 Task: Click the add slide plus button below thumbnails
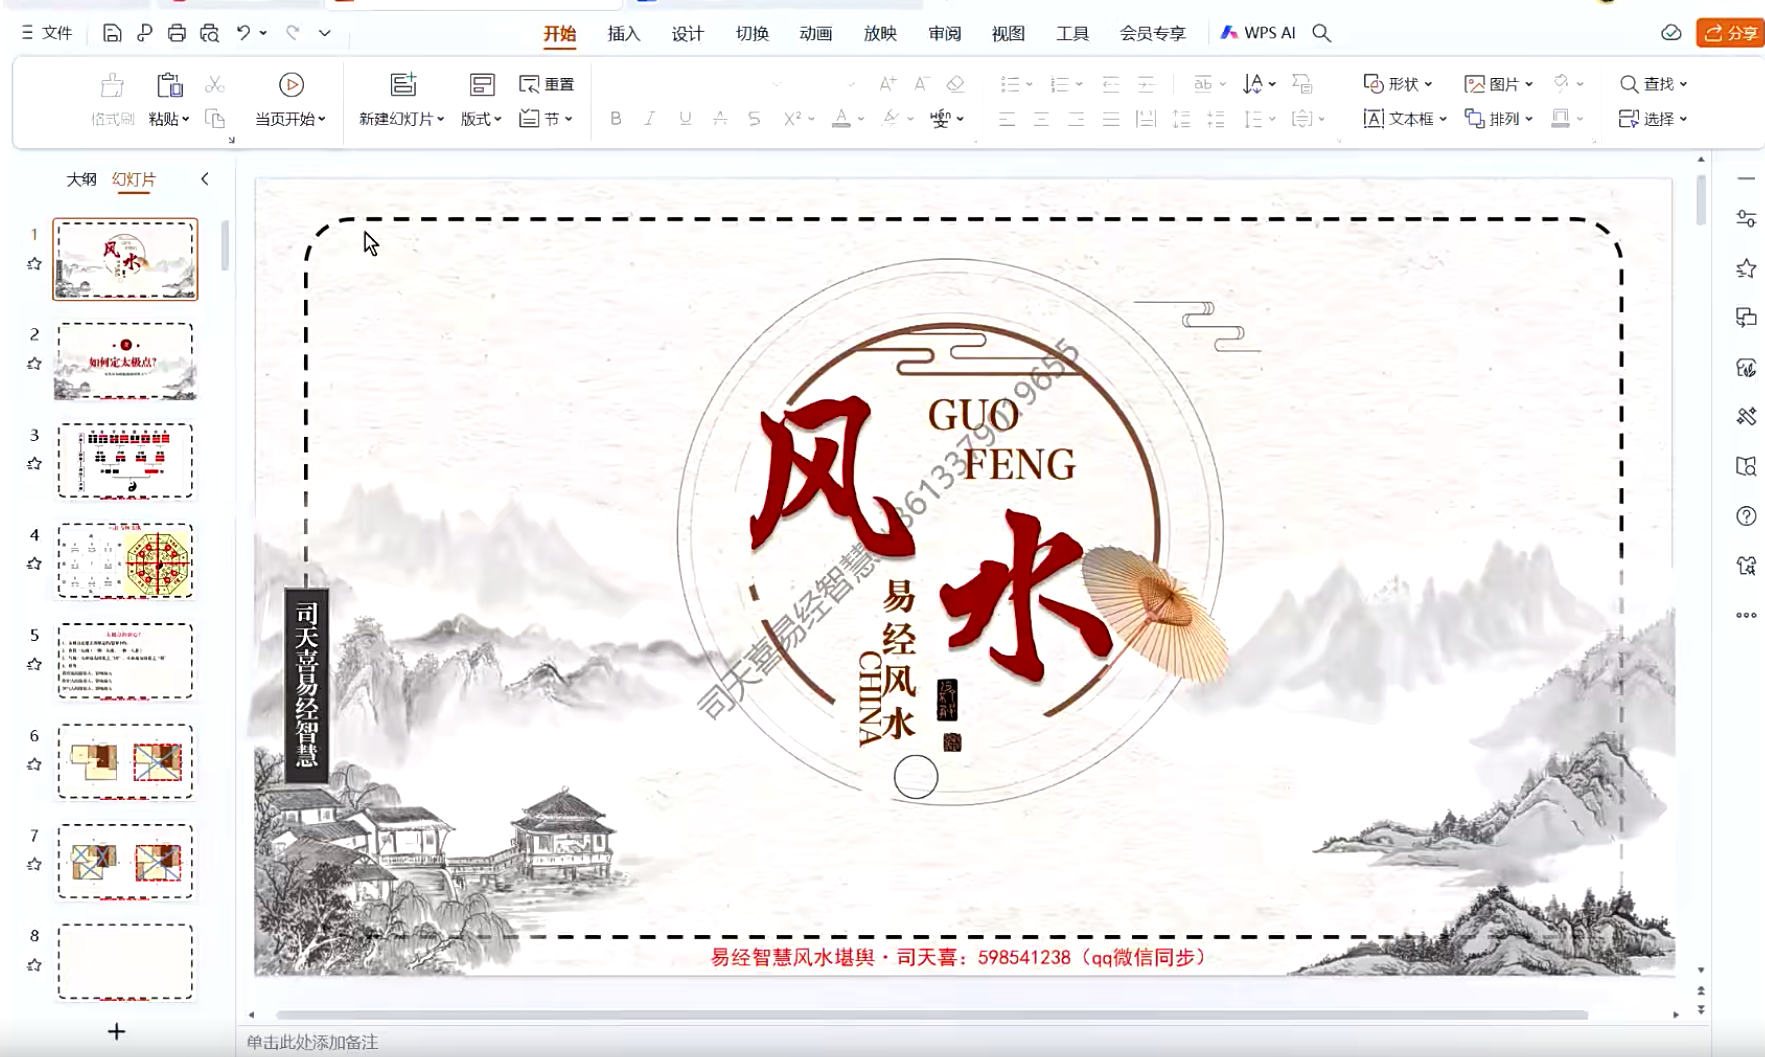tap(116, 1031)
